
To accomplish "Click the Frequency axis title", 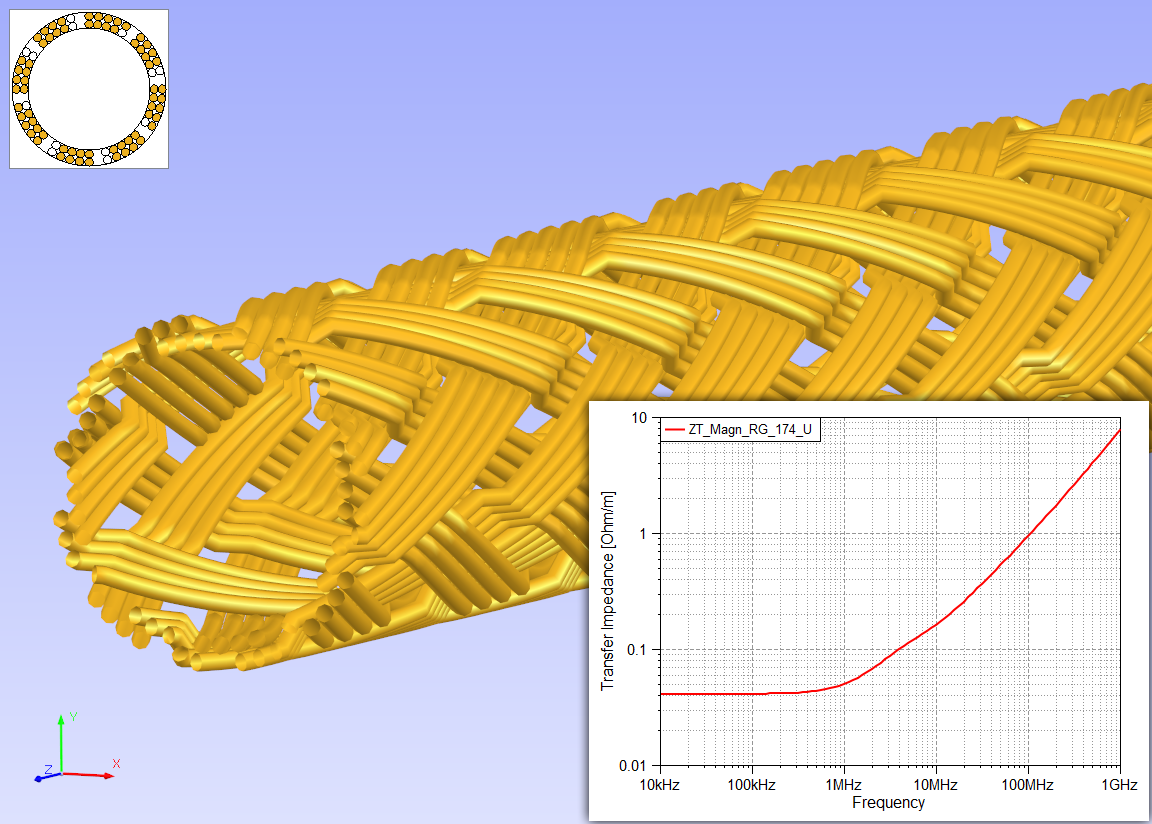I will coord(888,802).
